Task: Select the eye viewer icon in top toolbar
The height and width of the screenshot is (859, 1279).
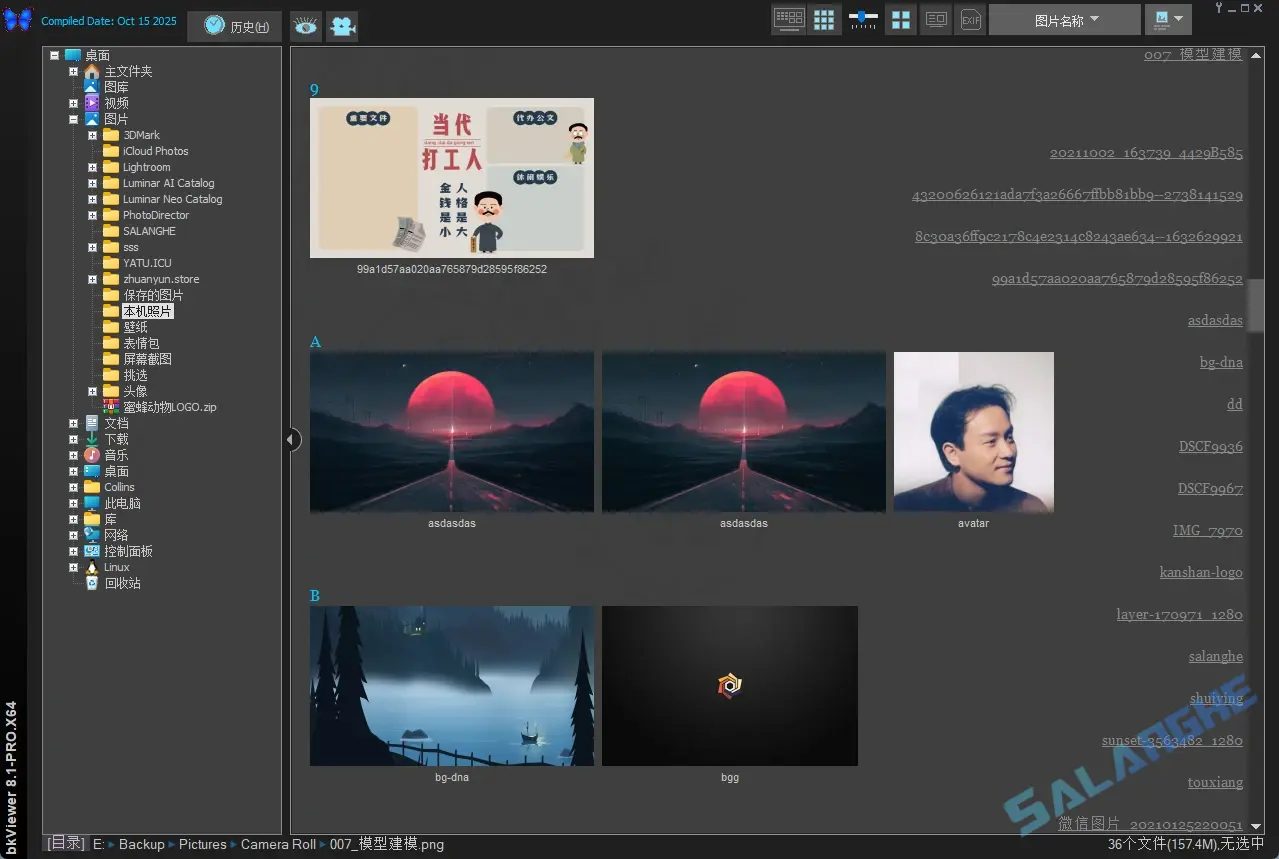Action: [305, 26]
